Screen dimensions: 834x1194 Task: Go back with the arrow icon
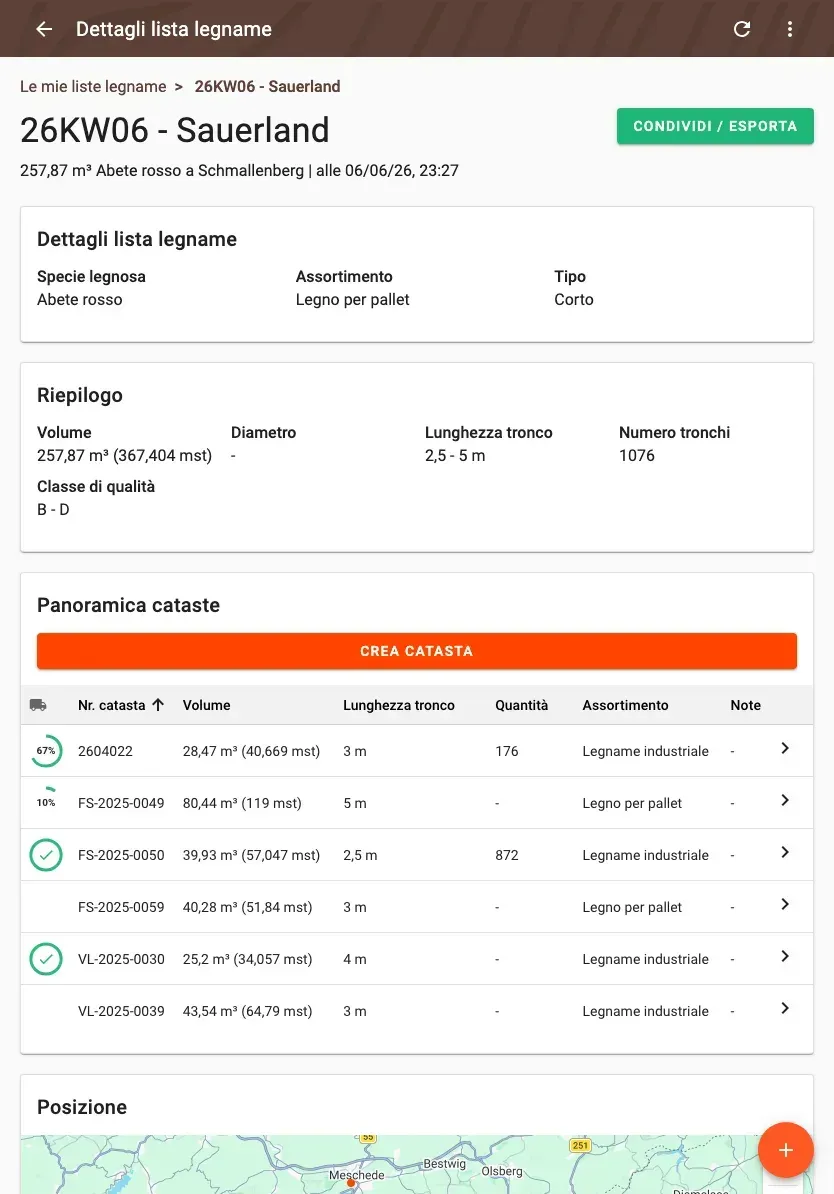44,29
